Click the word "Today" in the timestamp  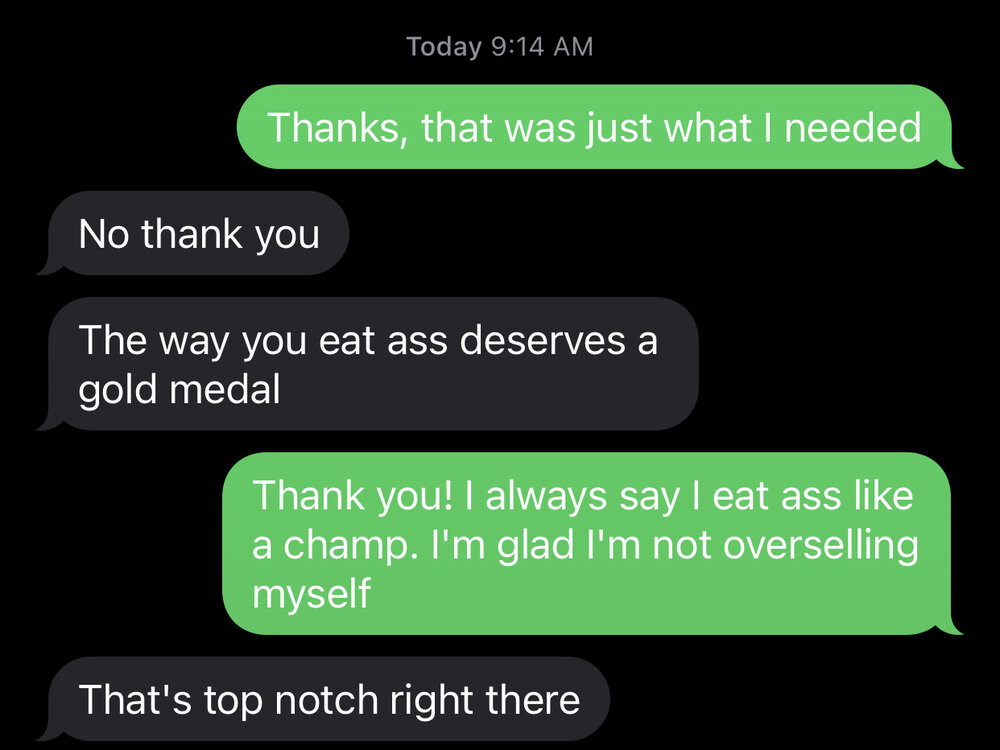pyautogui.click(x=445, y=47)
